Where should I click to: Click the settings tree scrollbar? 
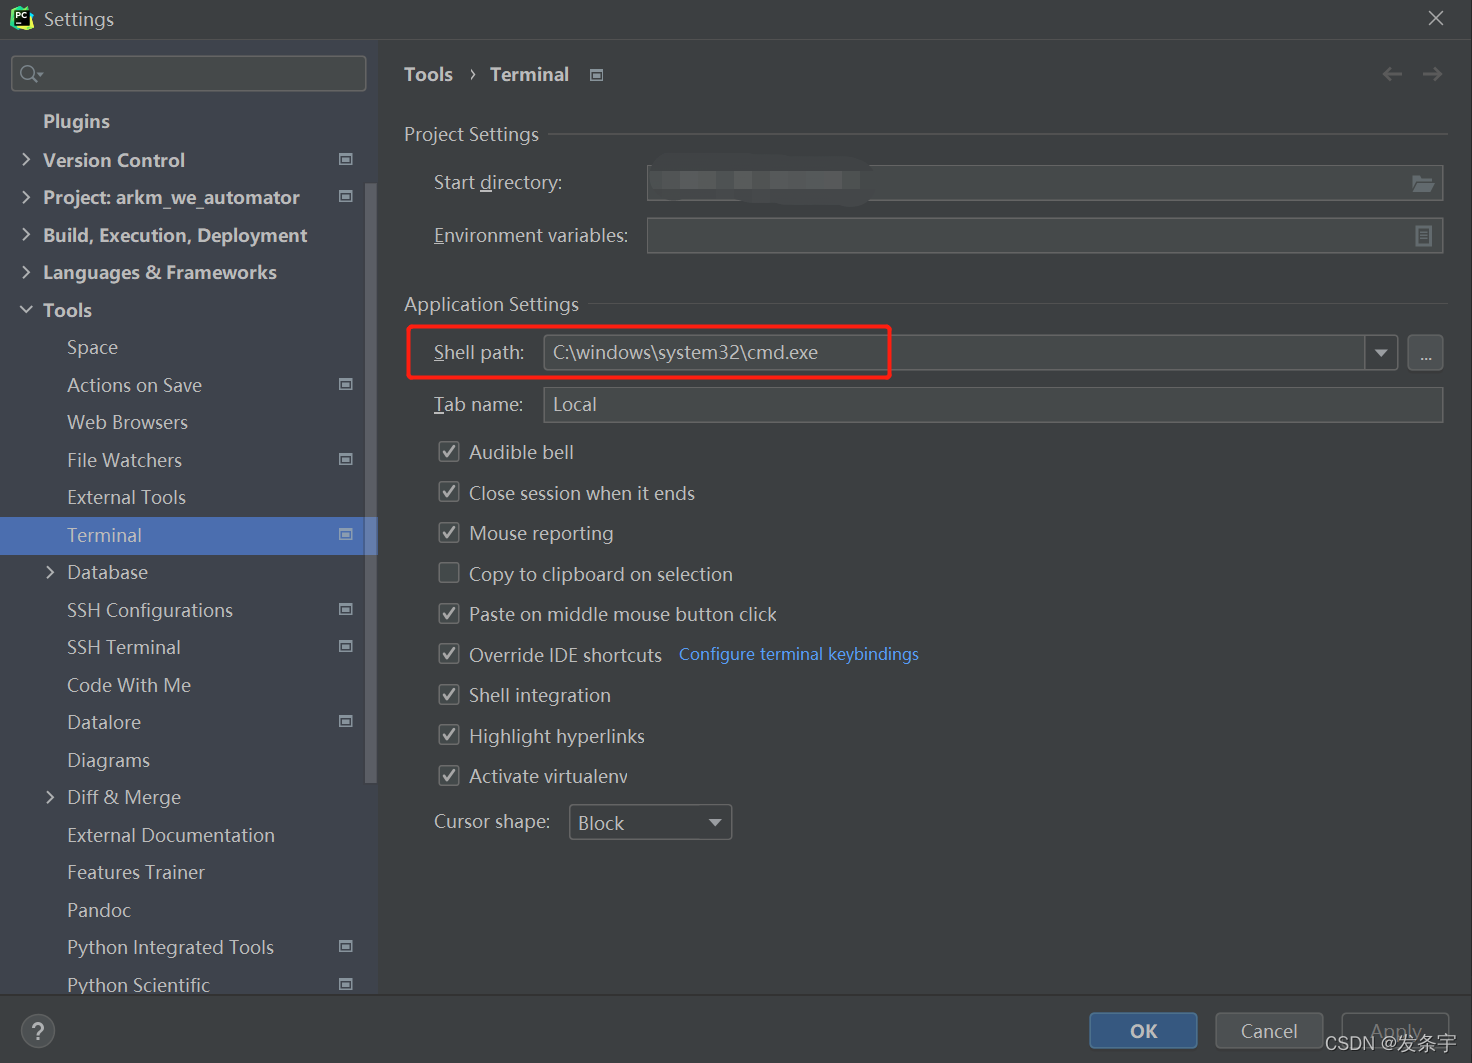pyautogui.click(x=371, y=482)
